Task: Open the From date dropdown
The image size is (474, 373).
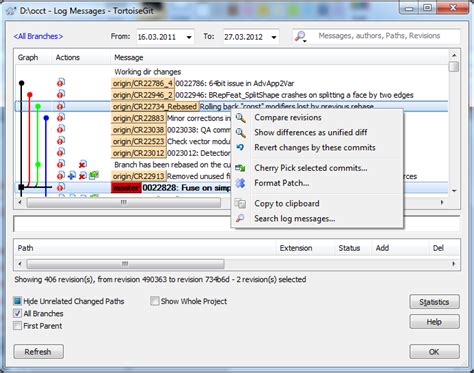Action: point(189,37)
